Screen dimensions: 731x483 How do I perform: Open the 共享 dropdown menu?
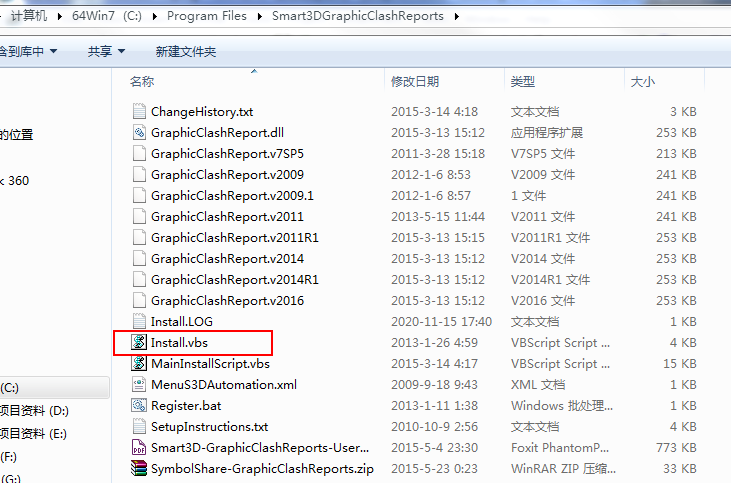(x=107, y=51)
